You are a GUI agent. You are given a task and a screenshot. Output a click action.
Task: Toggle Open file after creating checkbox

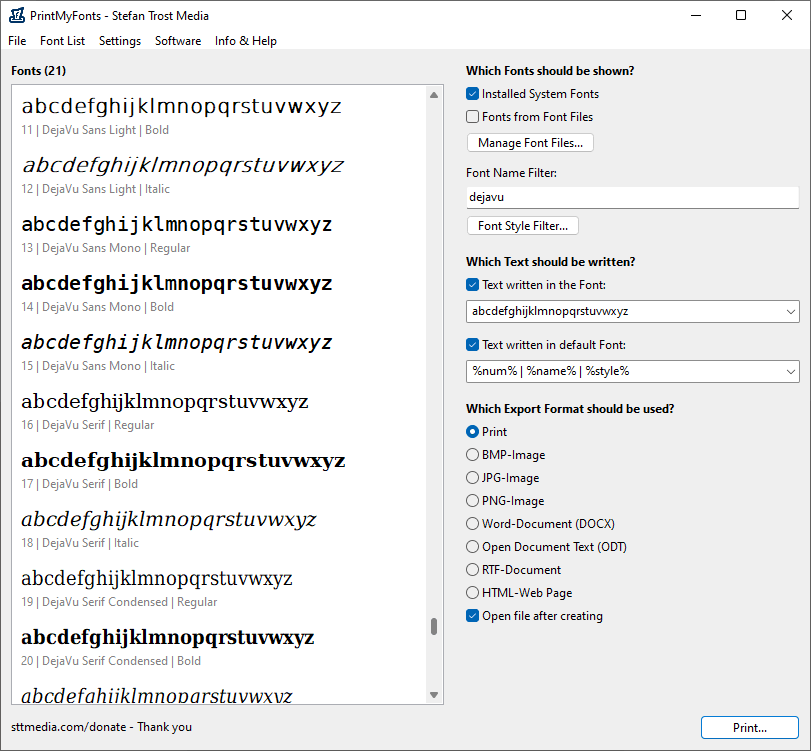coord(472,616)
